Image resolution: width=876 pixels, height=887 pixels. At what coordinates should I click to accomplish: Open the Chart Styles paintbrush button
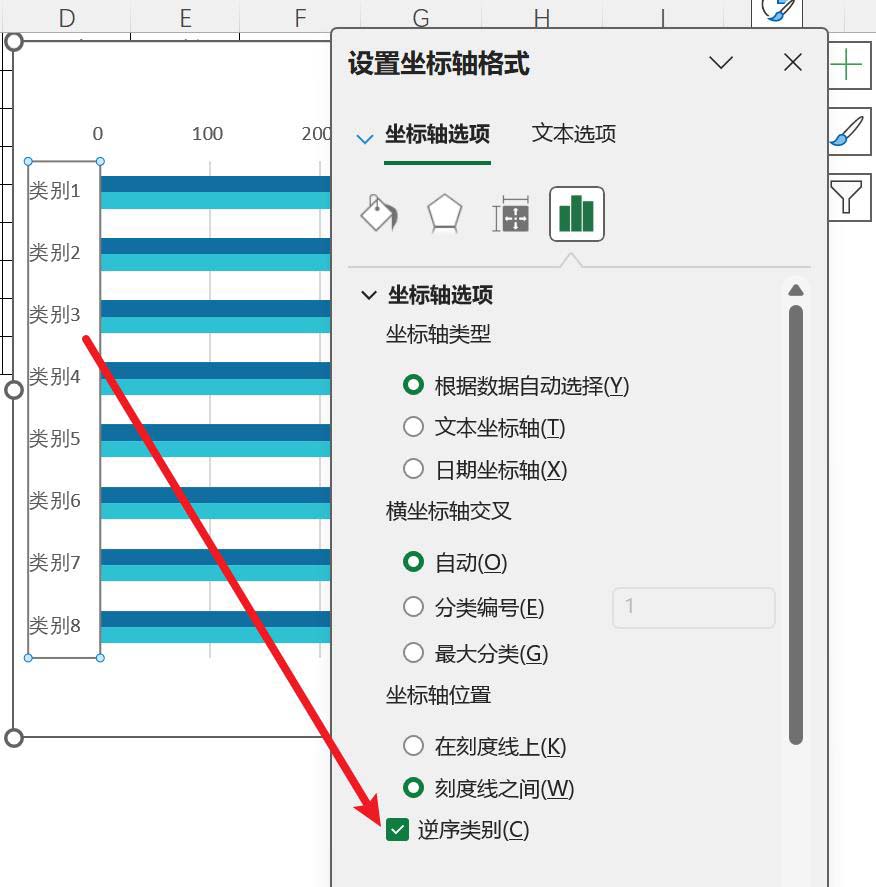click(x=847, y=132)
